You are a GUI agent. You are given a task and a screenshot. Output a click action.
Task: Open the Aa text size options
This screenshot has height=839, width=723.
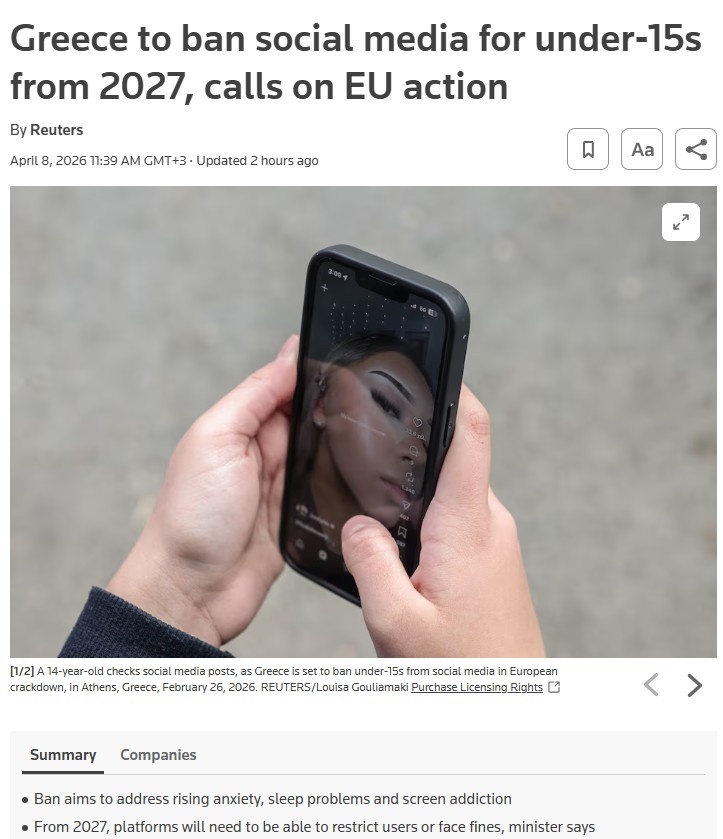click(x=642, y=149)
